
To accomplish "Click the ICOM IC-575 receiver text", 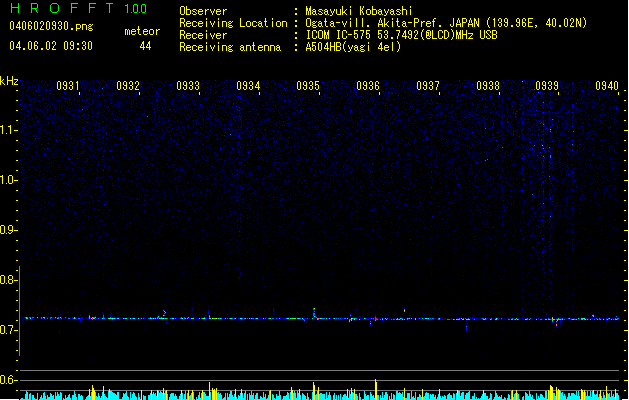I will click(x=401, y=35).
